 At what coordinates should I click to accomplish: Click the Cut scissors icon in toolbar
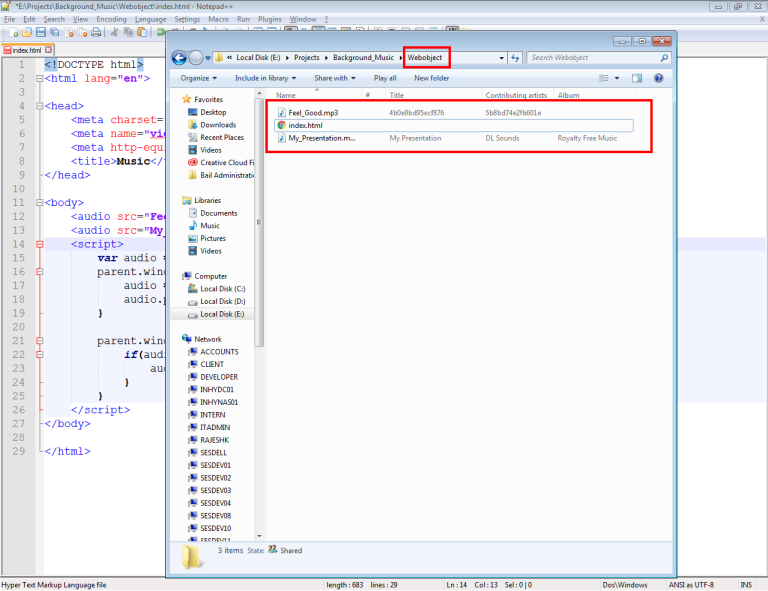point(115,33)
